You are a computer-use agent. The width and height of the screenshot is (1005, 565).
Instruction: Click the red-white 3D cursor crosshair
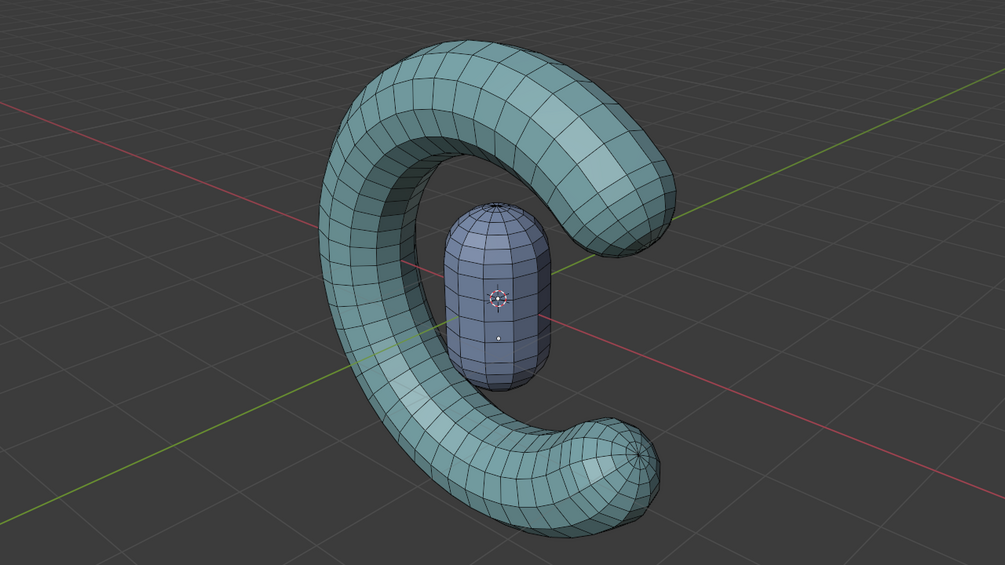pos(498,299)
